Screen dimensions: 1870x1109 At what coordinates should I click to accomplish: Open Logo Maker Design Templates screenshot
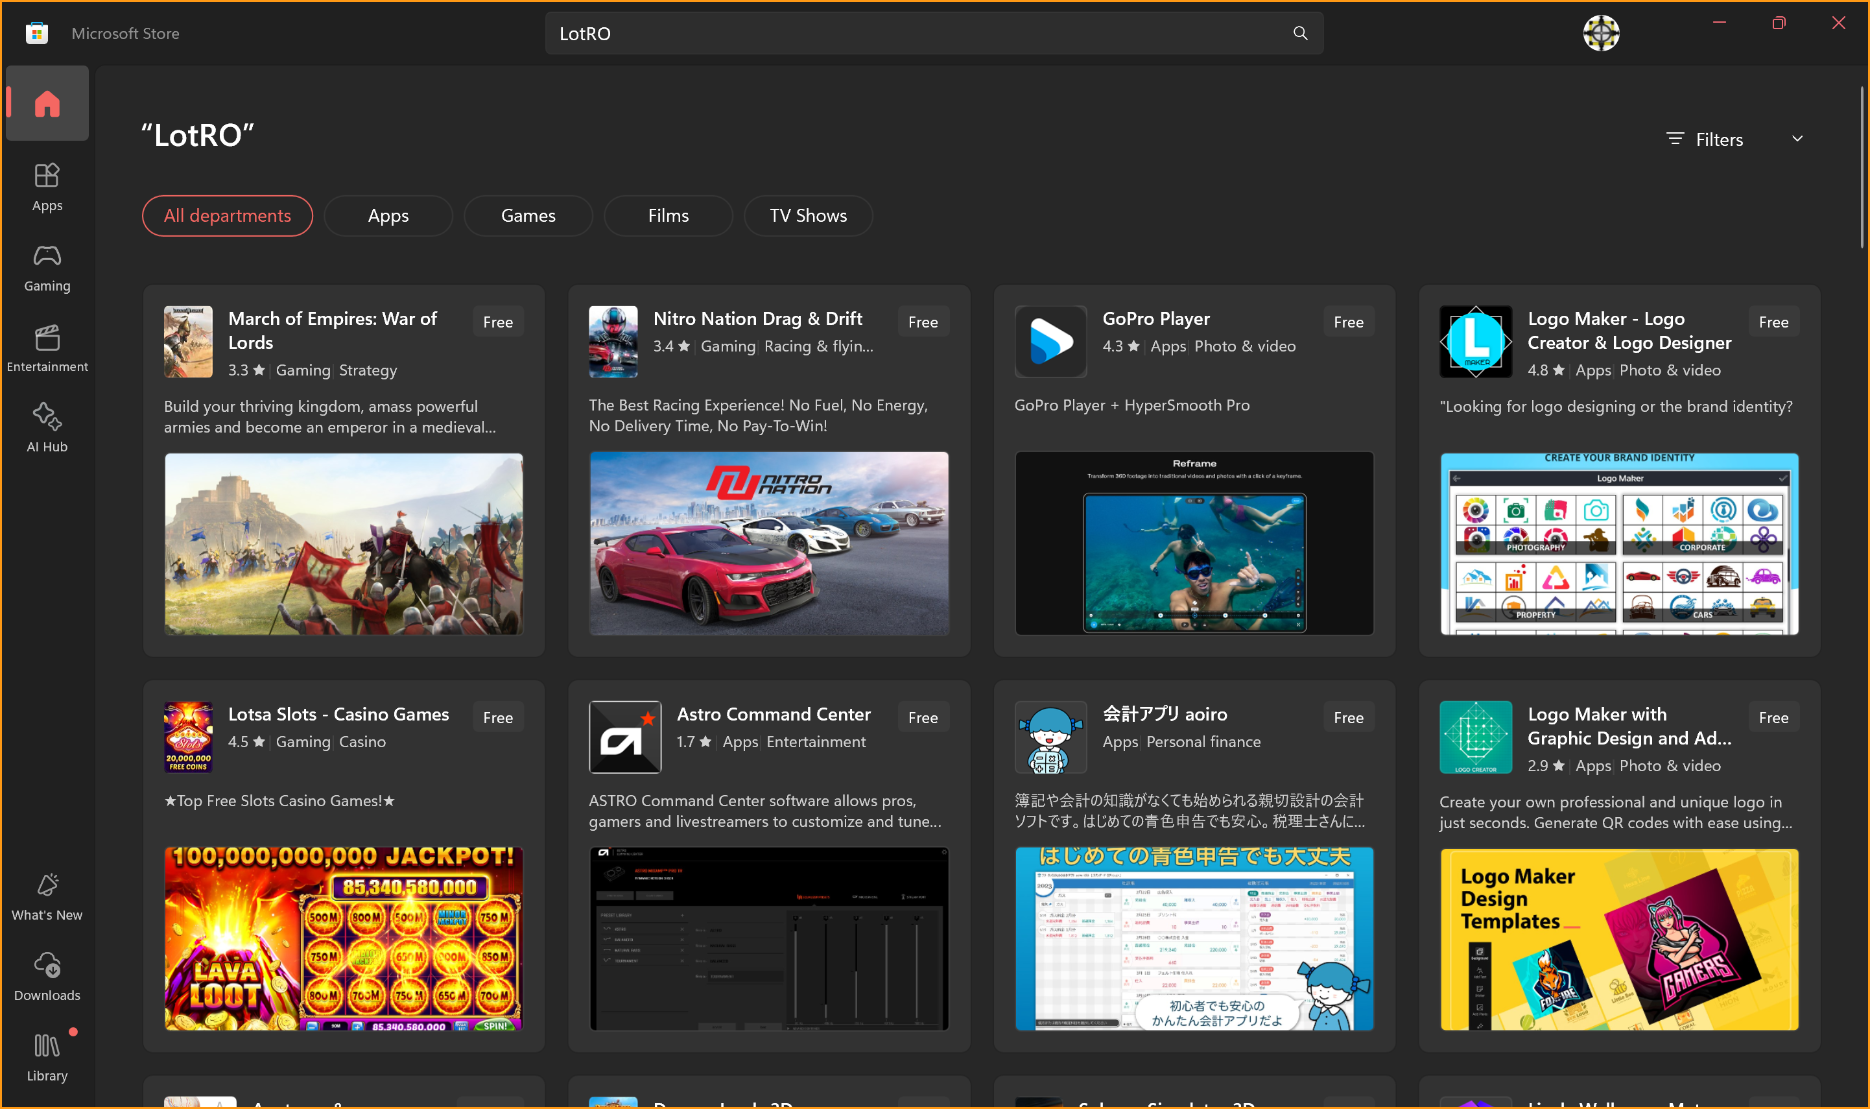point(1620,940)
